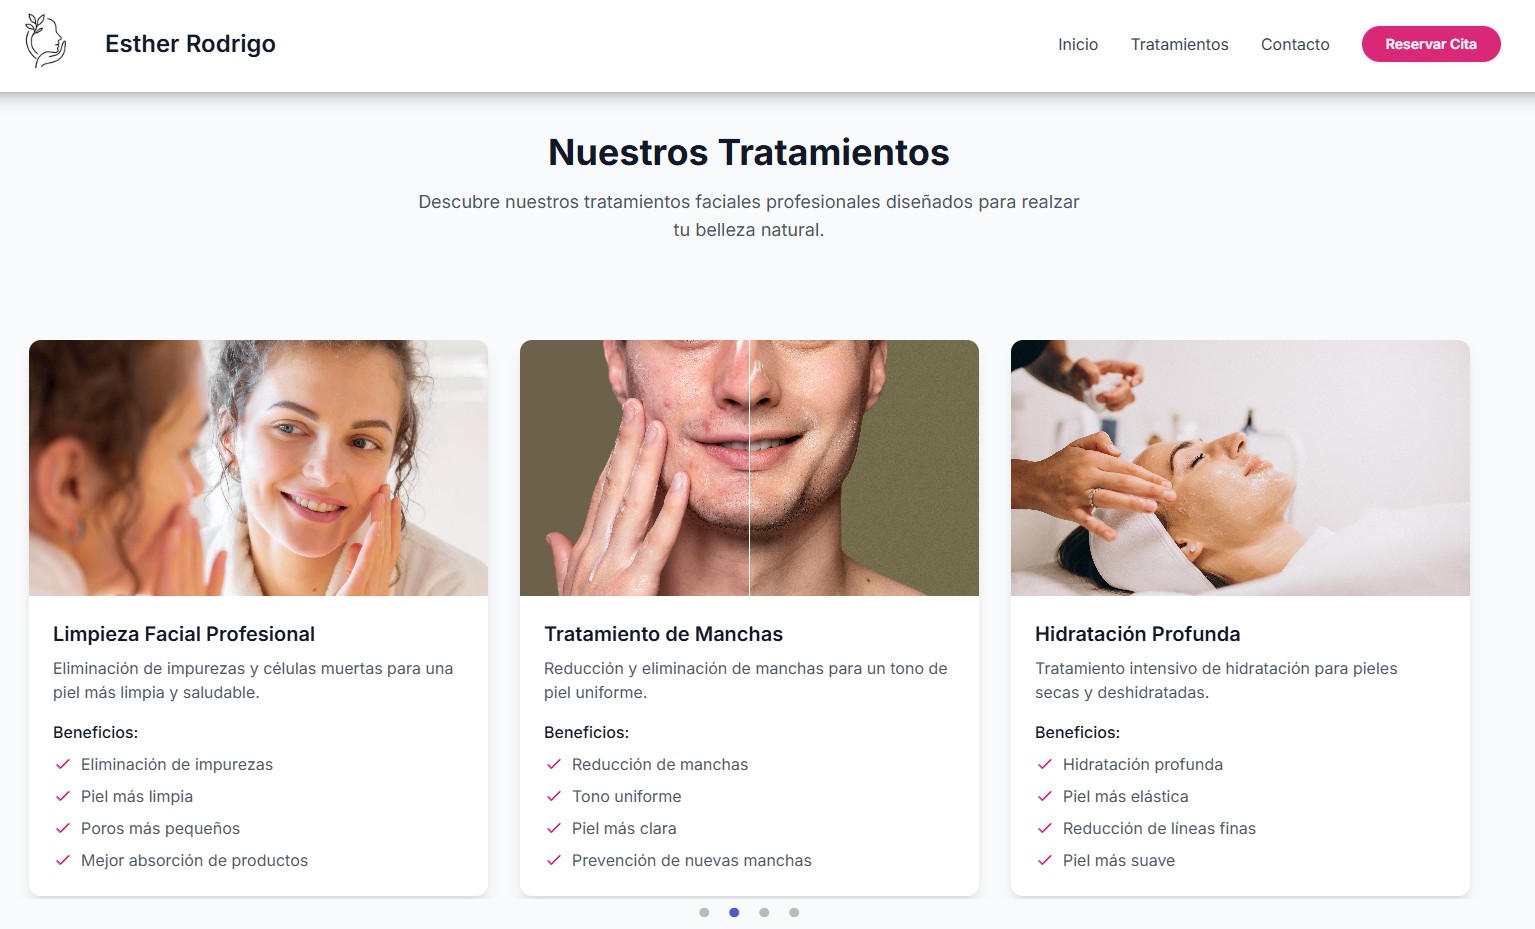Viewport: 1535px width, 929px height.
Task: Click the Reservar Cita button
Action: click(1430, 44)
